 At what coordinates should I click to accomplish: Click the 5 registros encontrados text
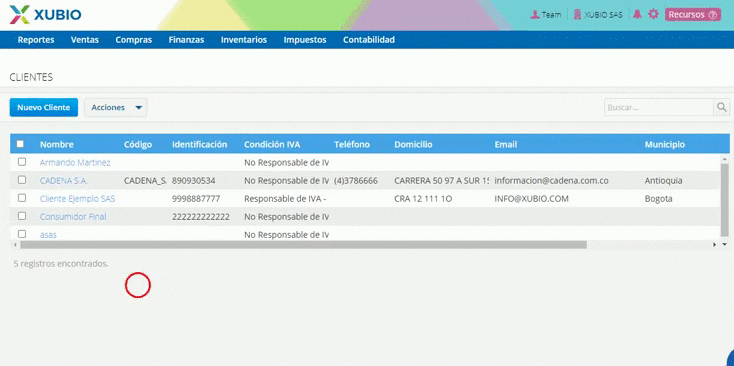click(61, 264)
